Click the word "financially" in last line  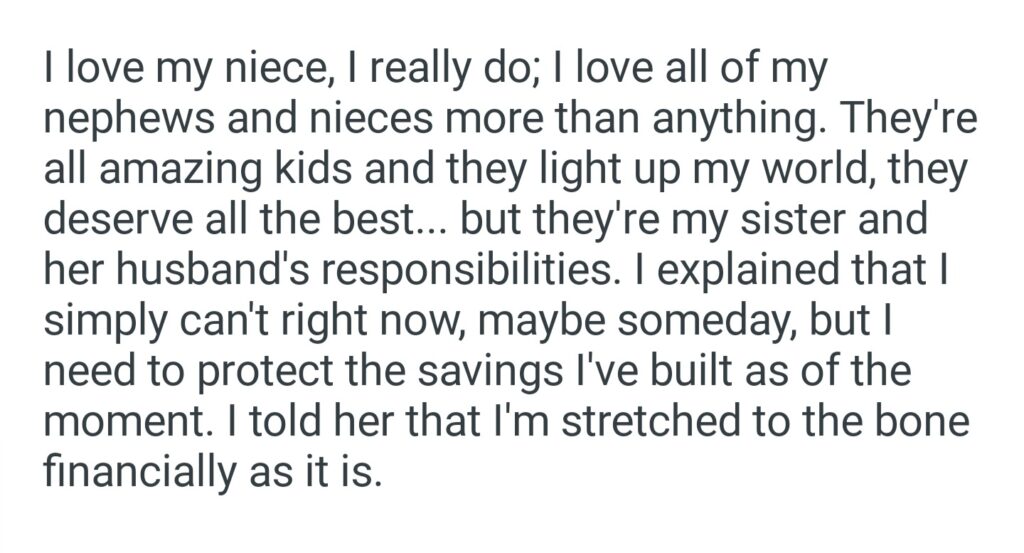(130, 466)
